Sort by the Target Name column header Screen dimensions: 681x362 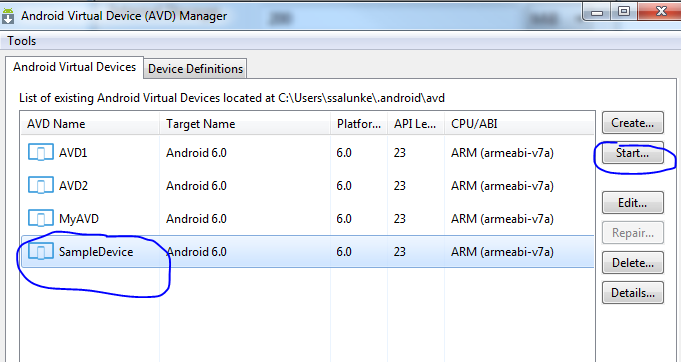pos(245,124)
